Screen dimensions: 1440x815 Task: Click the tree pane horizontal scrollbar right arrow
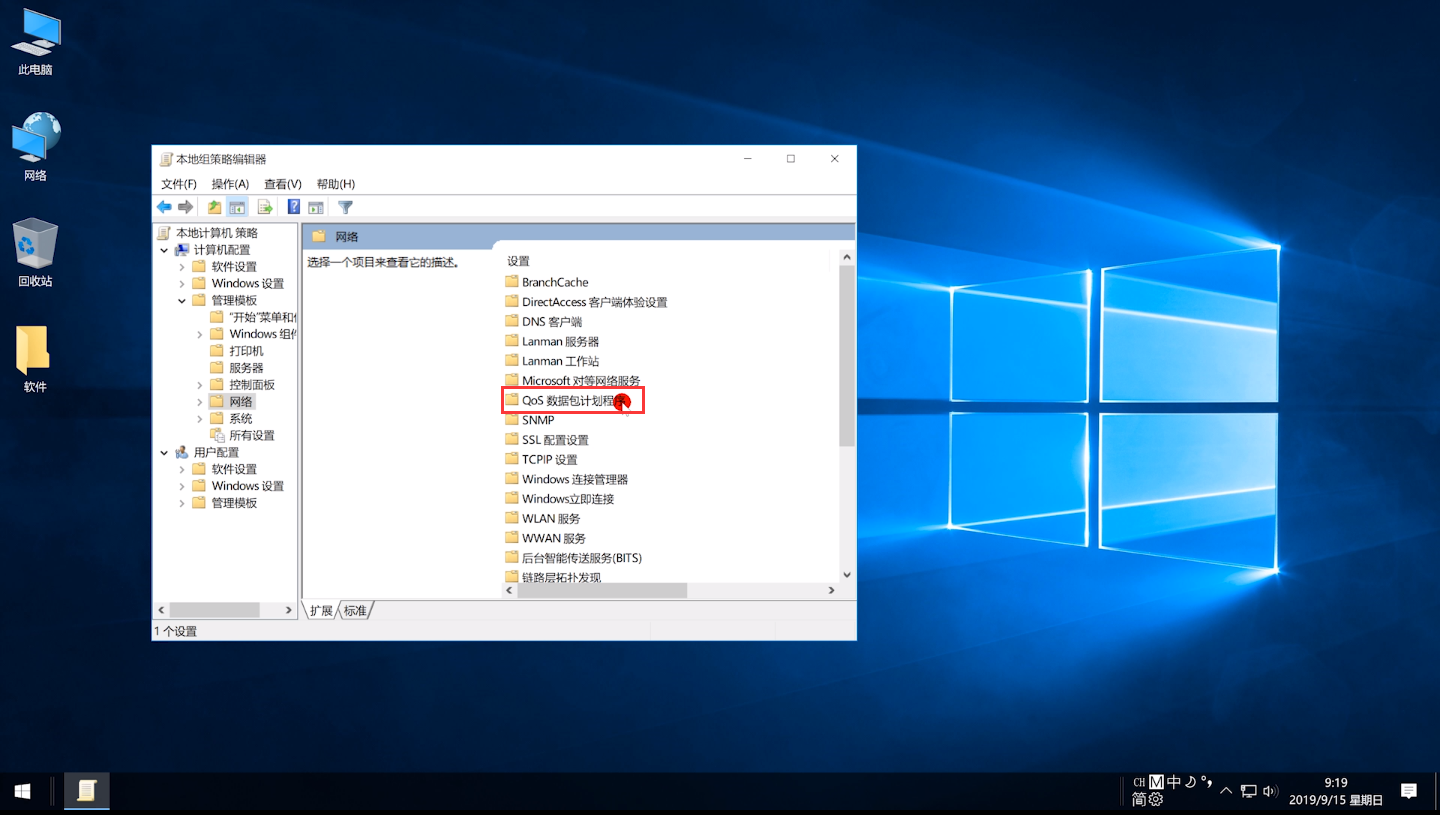click(x=289, y=610)
